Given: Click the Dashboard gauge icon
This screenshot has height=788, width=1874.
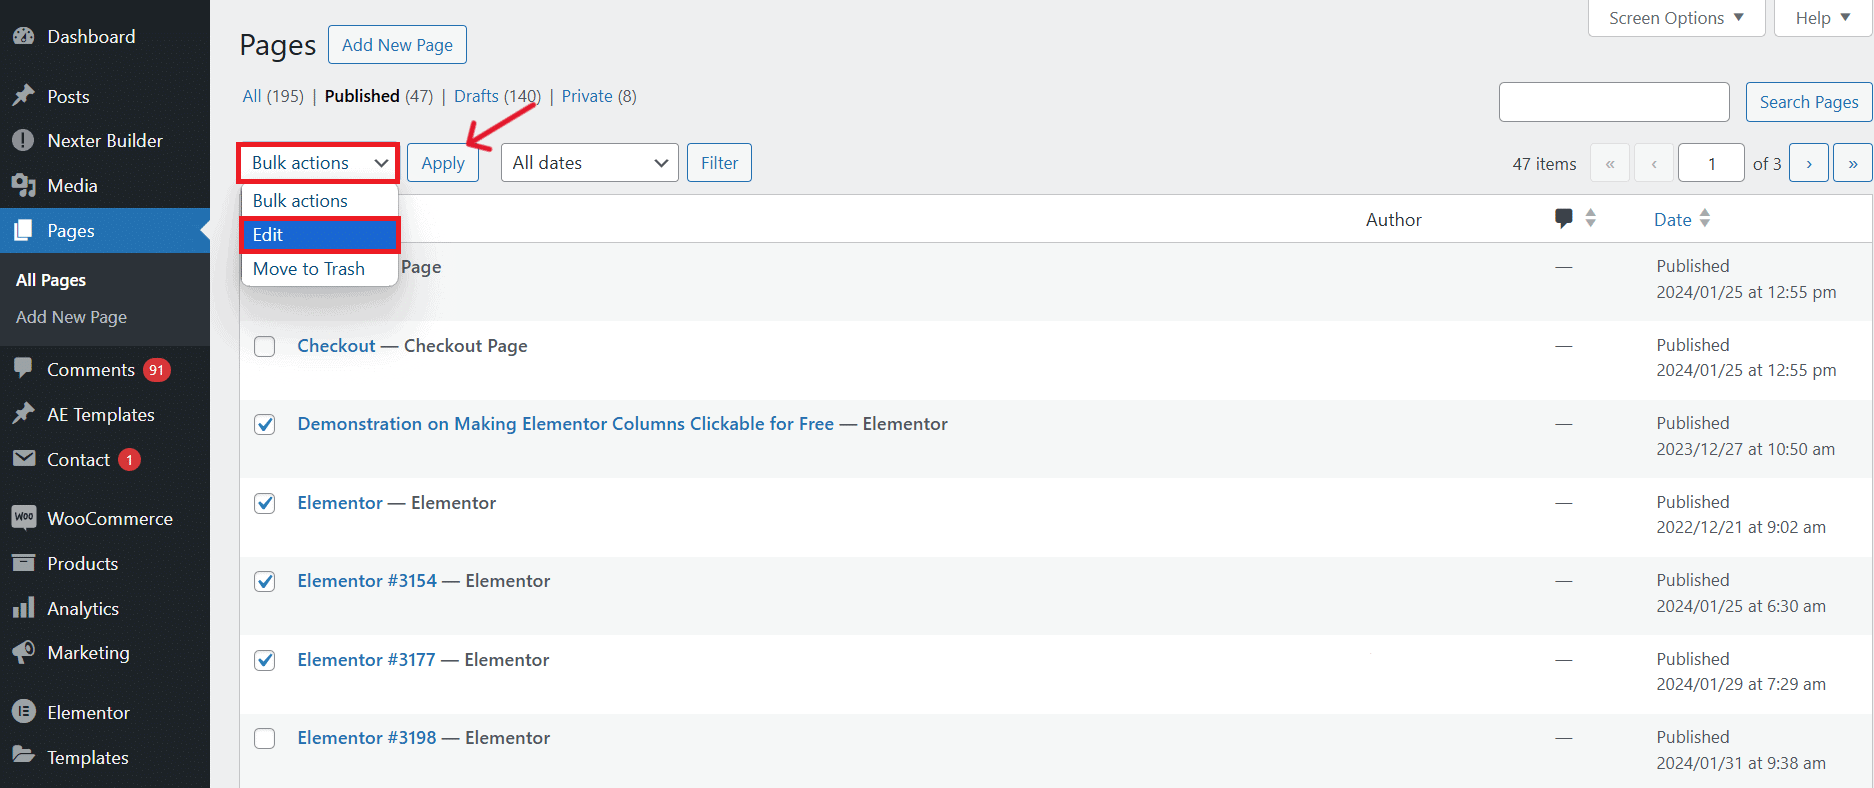Looking at the screenshot, I should (x=23, y=37).
